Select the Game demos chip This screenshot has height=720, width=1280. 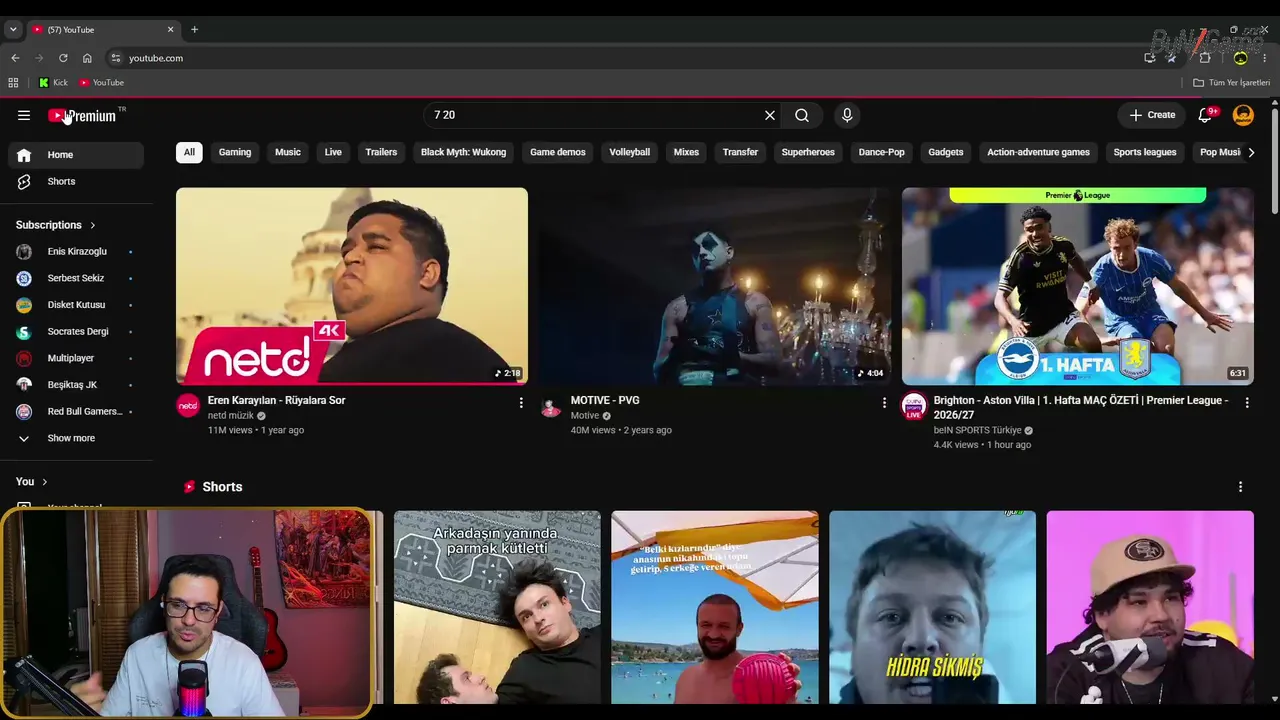[558, 152]
